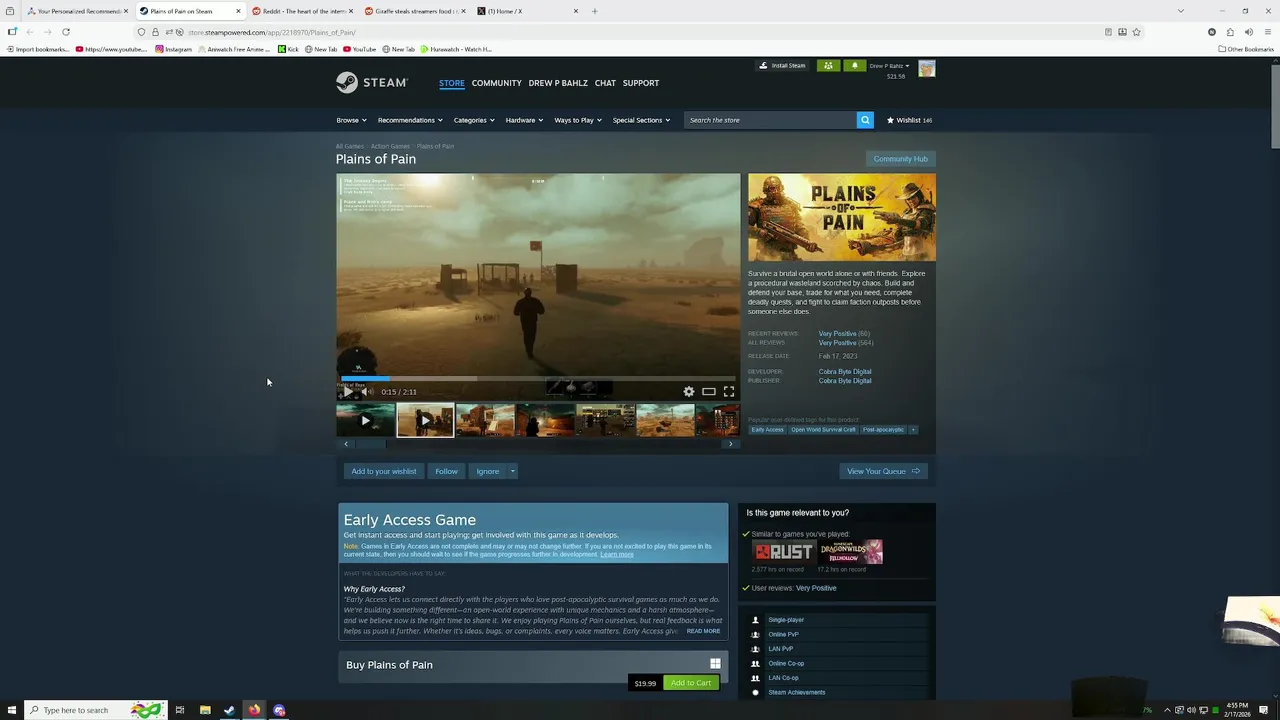Select the fourth dark silhouette screenshot thumbnail
This screenshot has width=1280, height=720.
[545, 420]
